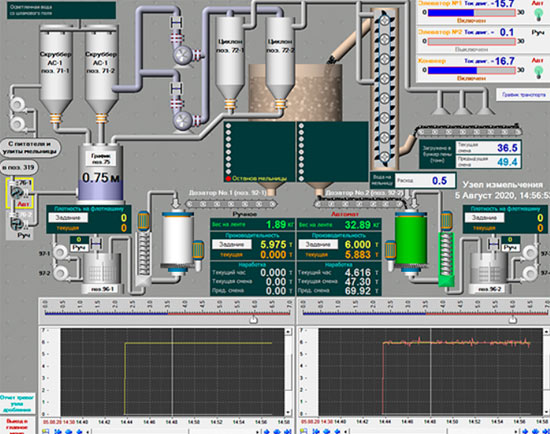This screenshot has width=550, height=434.
Task: Toggle the Авт mode of Элеватор №1
Action: tap(537, 3)
